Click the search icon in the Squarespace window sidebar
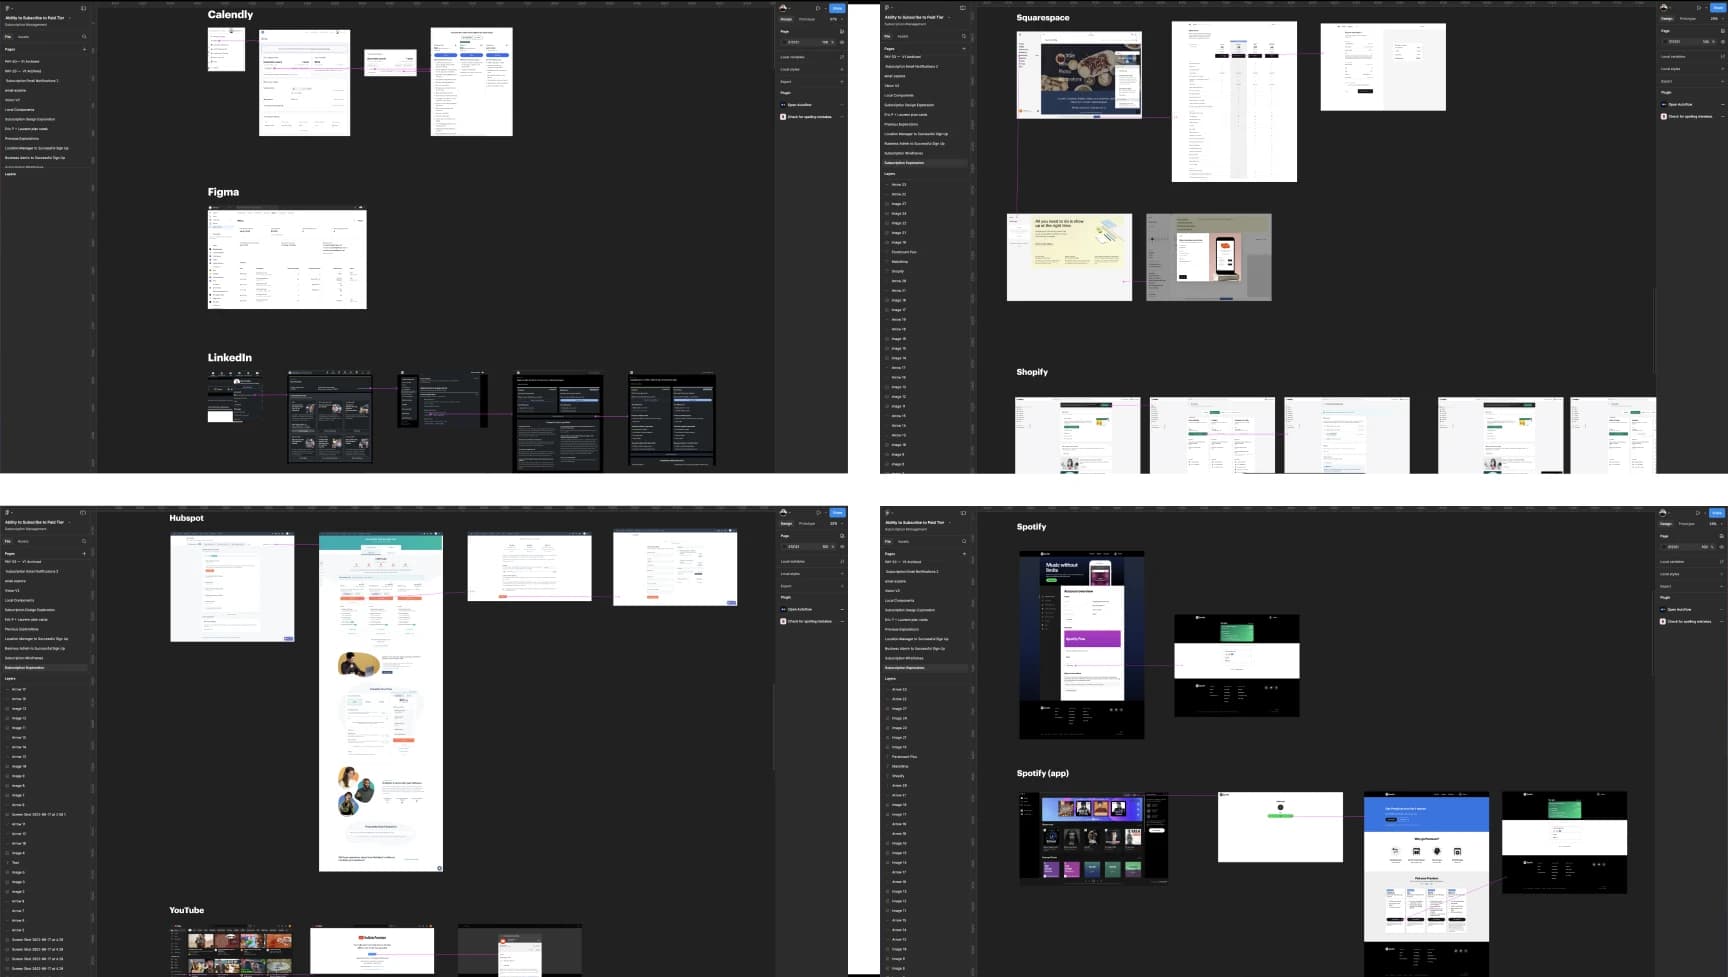Viewport: 1728px width, 977px height. 964,37
